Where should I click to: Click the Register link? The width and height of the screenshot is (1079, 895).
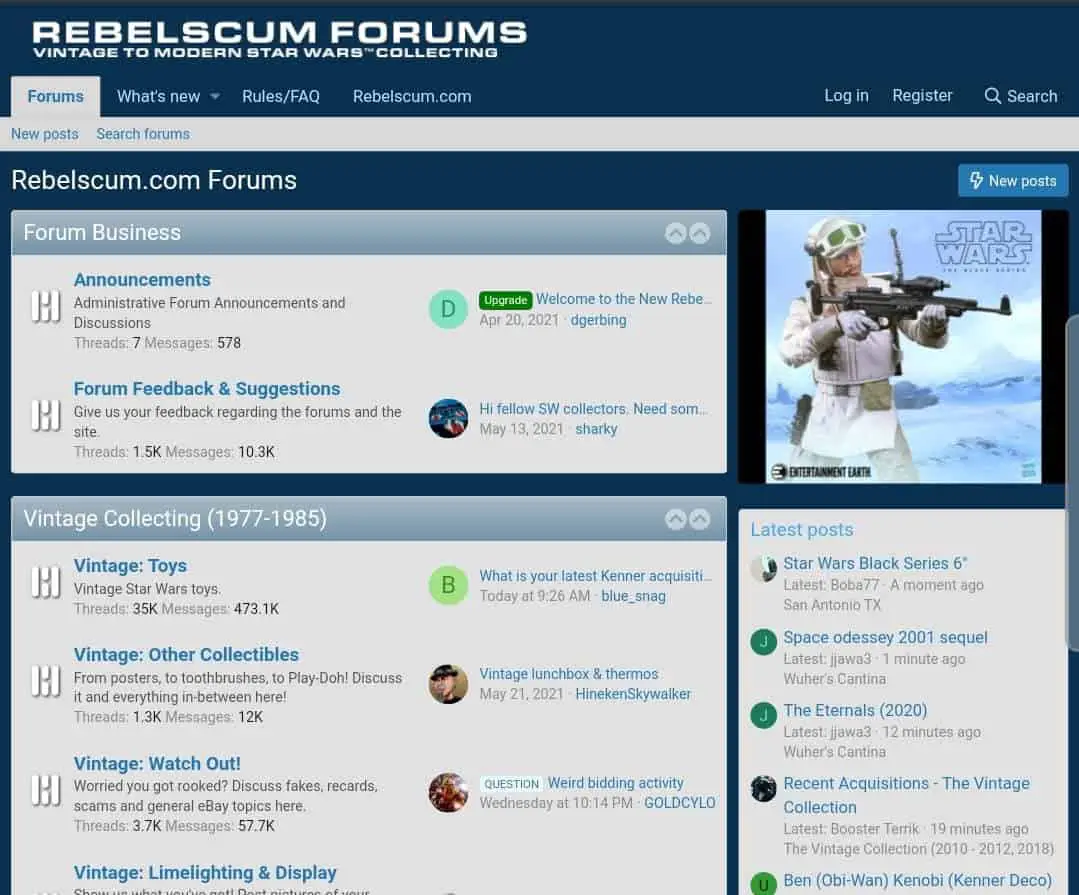pos(922,96)
